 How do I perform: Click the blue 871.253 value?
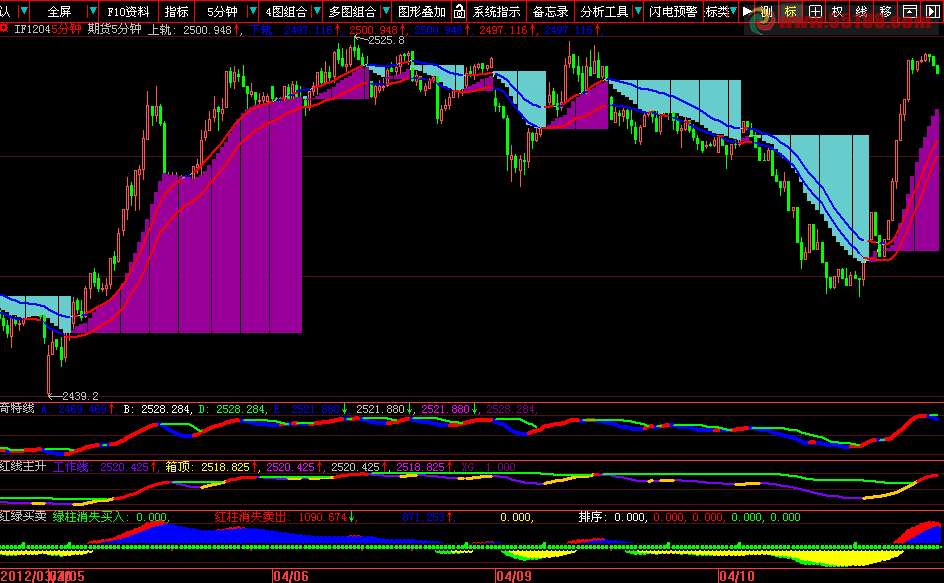(423, 517)
